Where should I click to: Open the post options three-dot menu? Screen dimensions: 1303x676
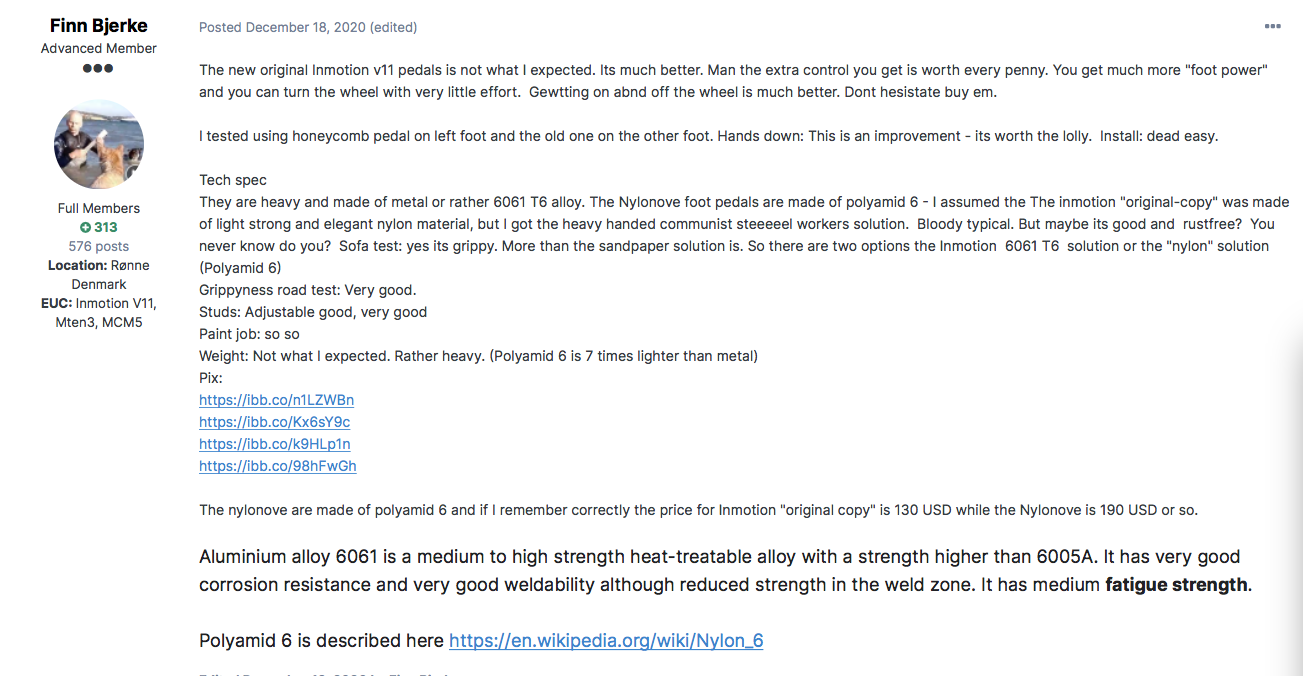pos(1272,27)
